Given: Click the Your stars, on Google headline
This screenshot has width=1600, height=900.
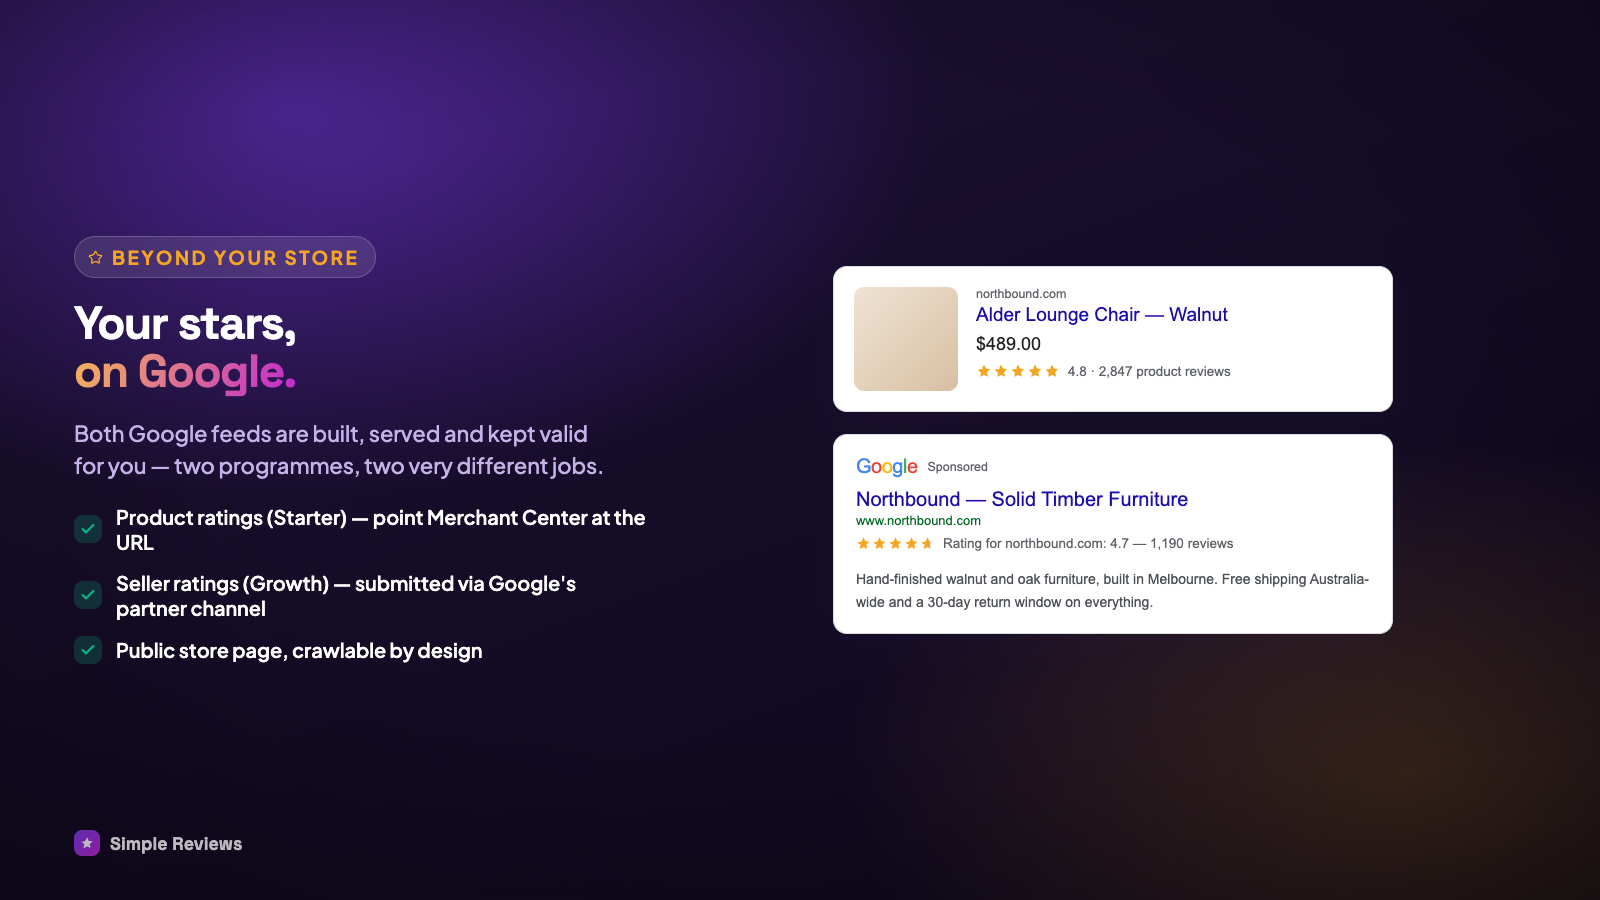Looking at the screenshot, I should click(x=185, y=348).
